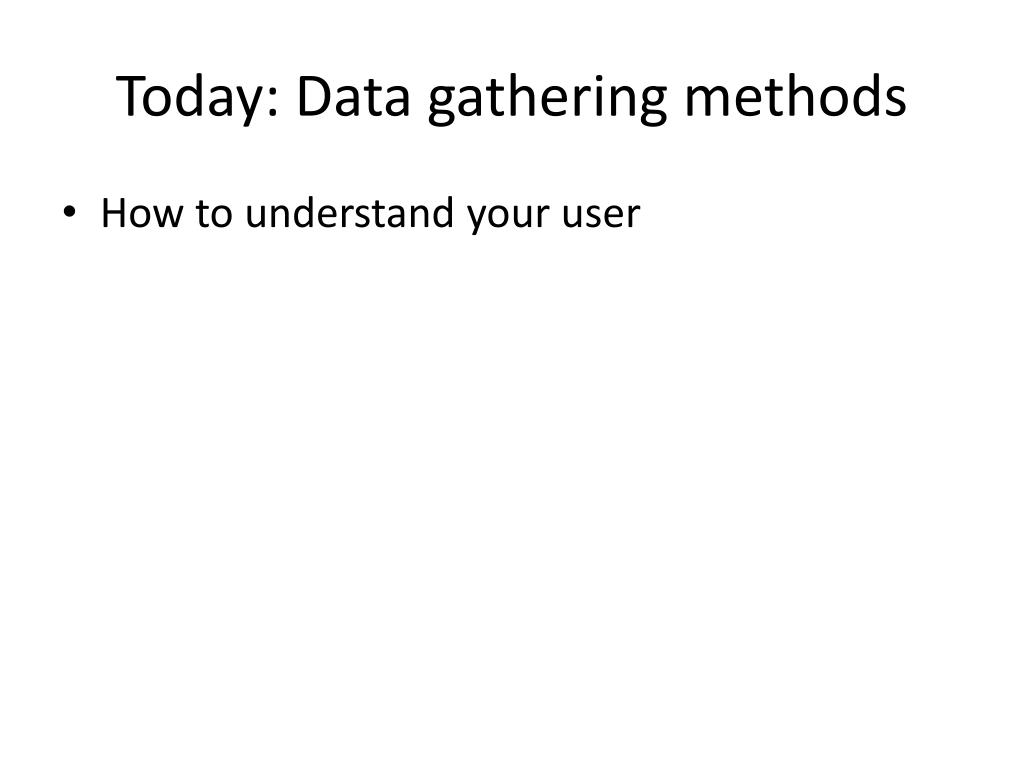Click the capital "H" in "How"
The width and height of the screenshot is (1024, 768).
click(x=115, y=213)
